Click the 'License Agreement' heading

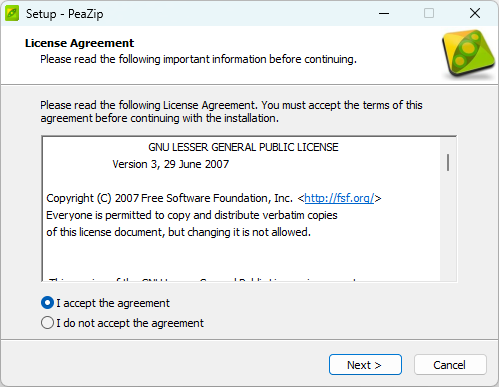coord(79,43)
